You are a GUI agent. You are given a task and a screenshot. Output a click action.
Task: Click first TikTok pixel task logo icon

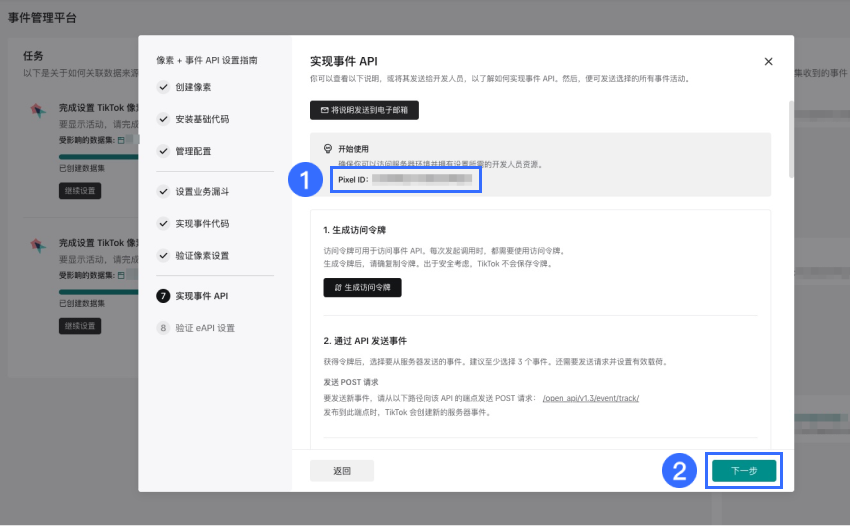pos(38,111)
